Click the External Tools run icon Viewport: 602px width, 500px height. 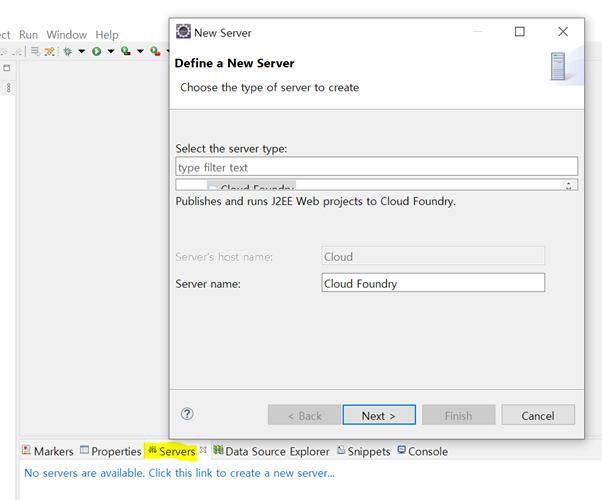click(x=155, y=51)
